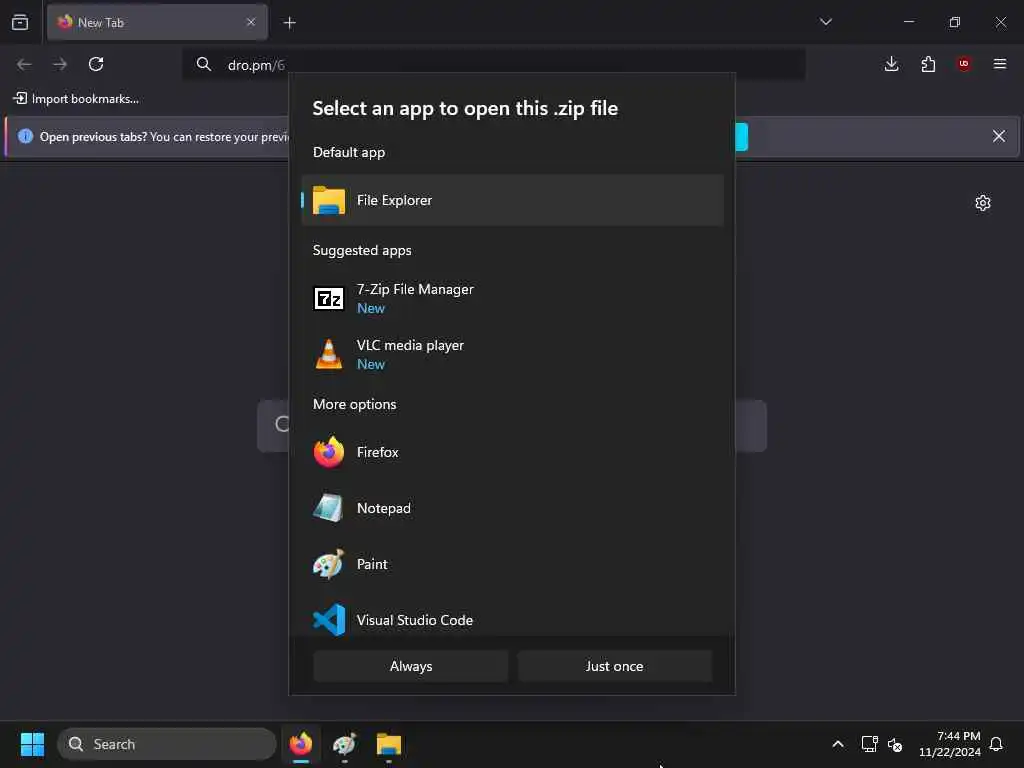Image resolution: width=1024 pixels, height=768 pixels.
Task: Close the New Tab tab
Action: point(251,22)
